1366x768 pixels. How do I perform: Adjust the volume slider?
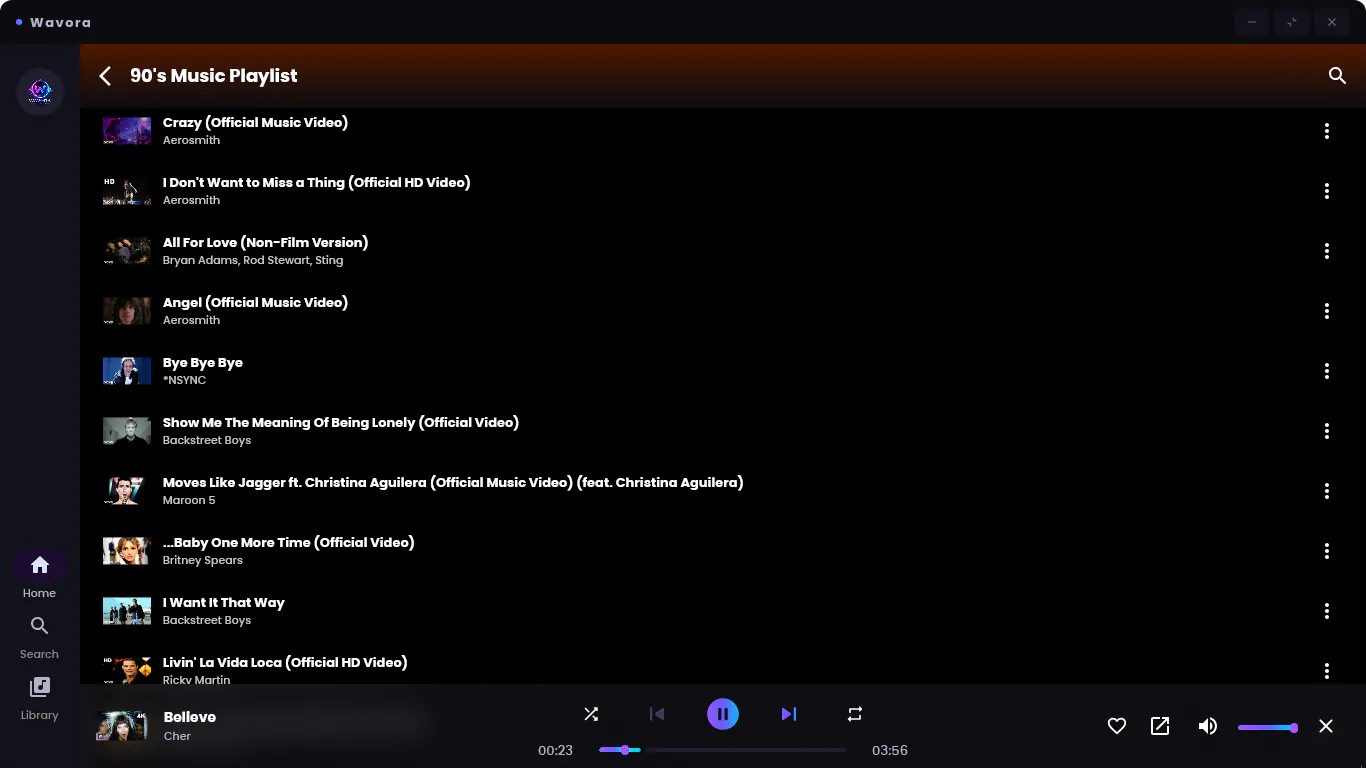1268,728
